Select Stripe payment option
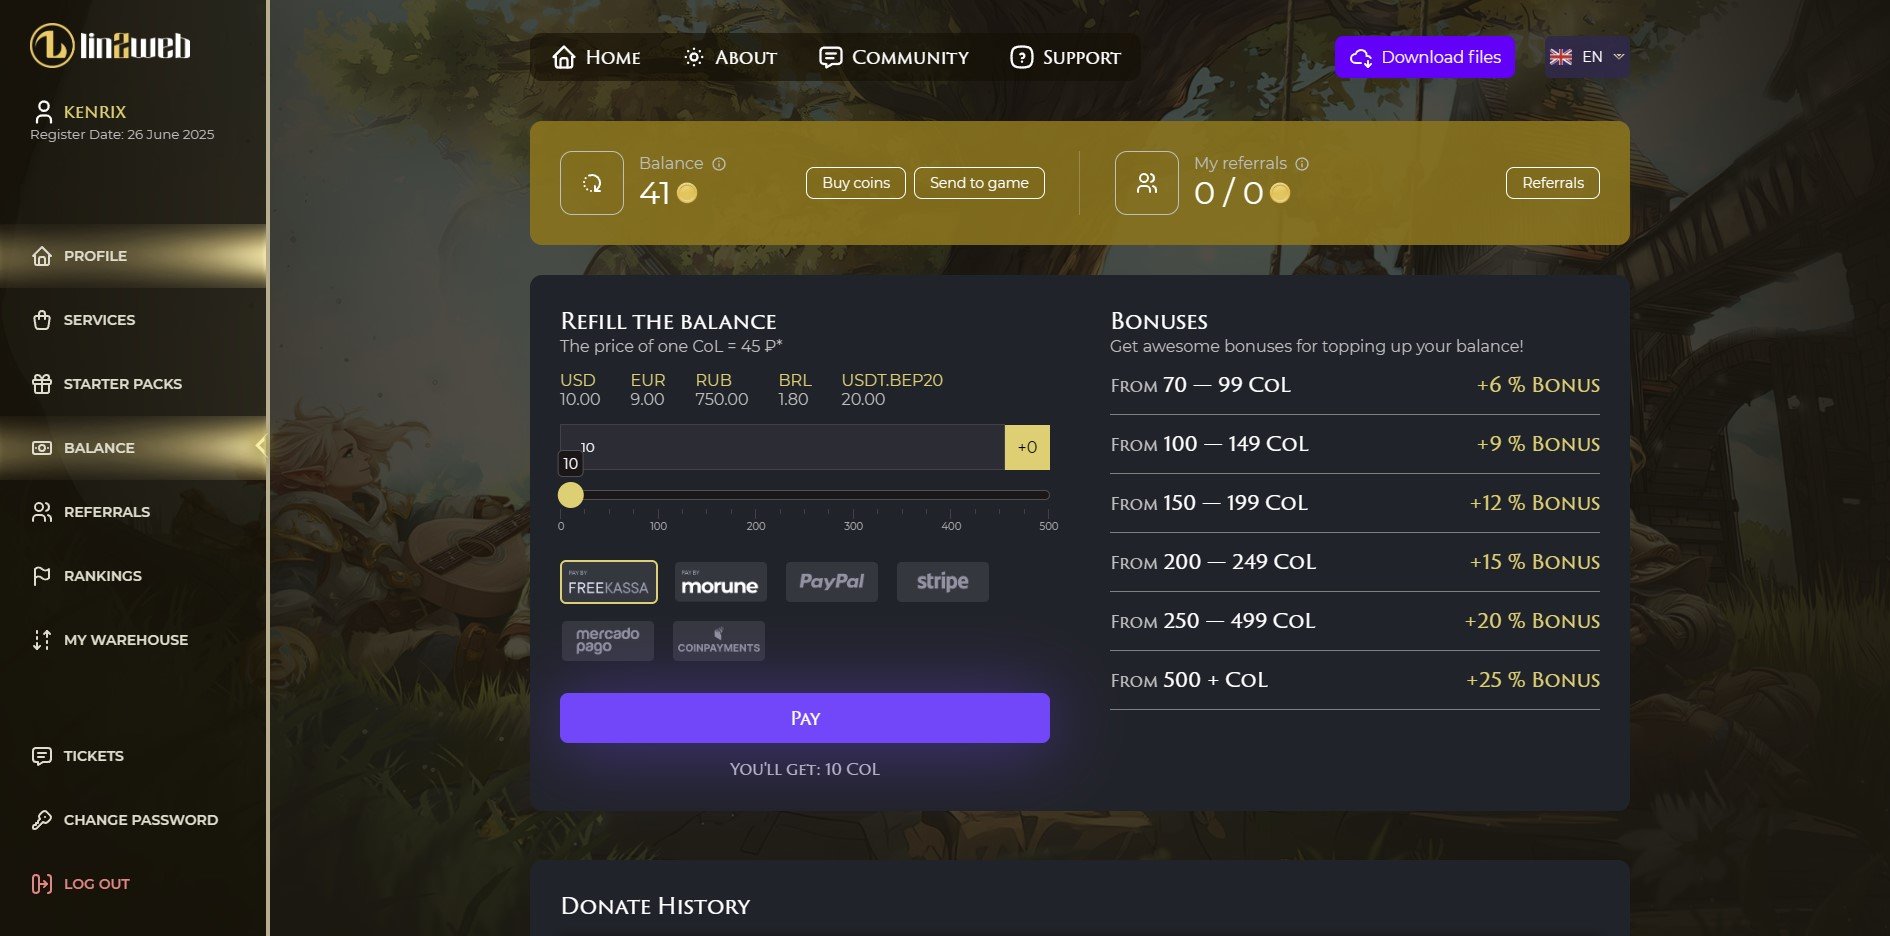Screen dimensions: 1890x936 pos(943,582)
